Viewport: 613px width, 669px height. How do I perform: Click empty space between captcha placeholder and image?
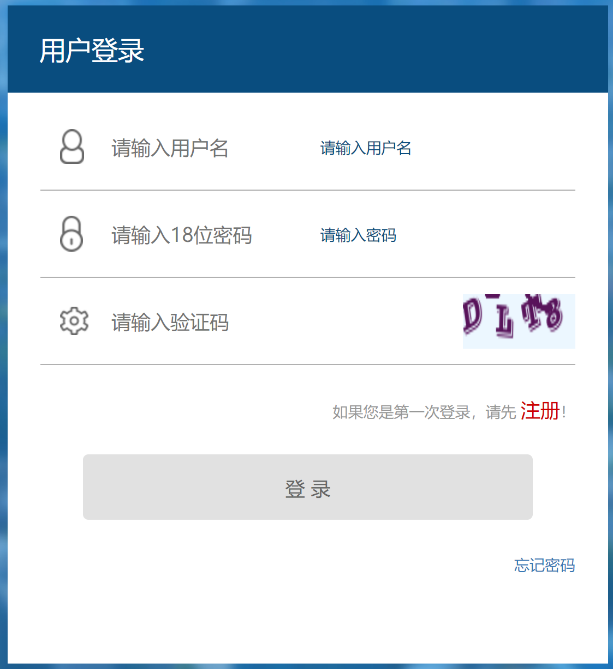tap(346, 322)
